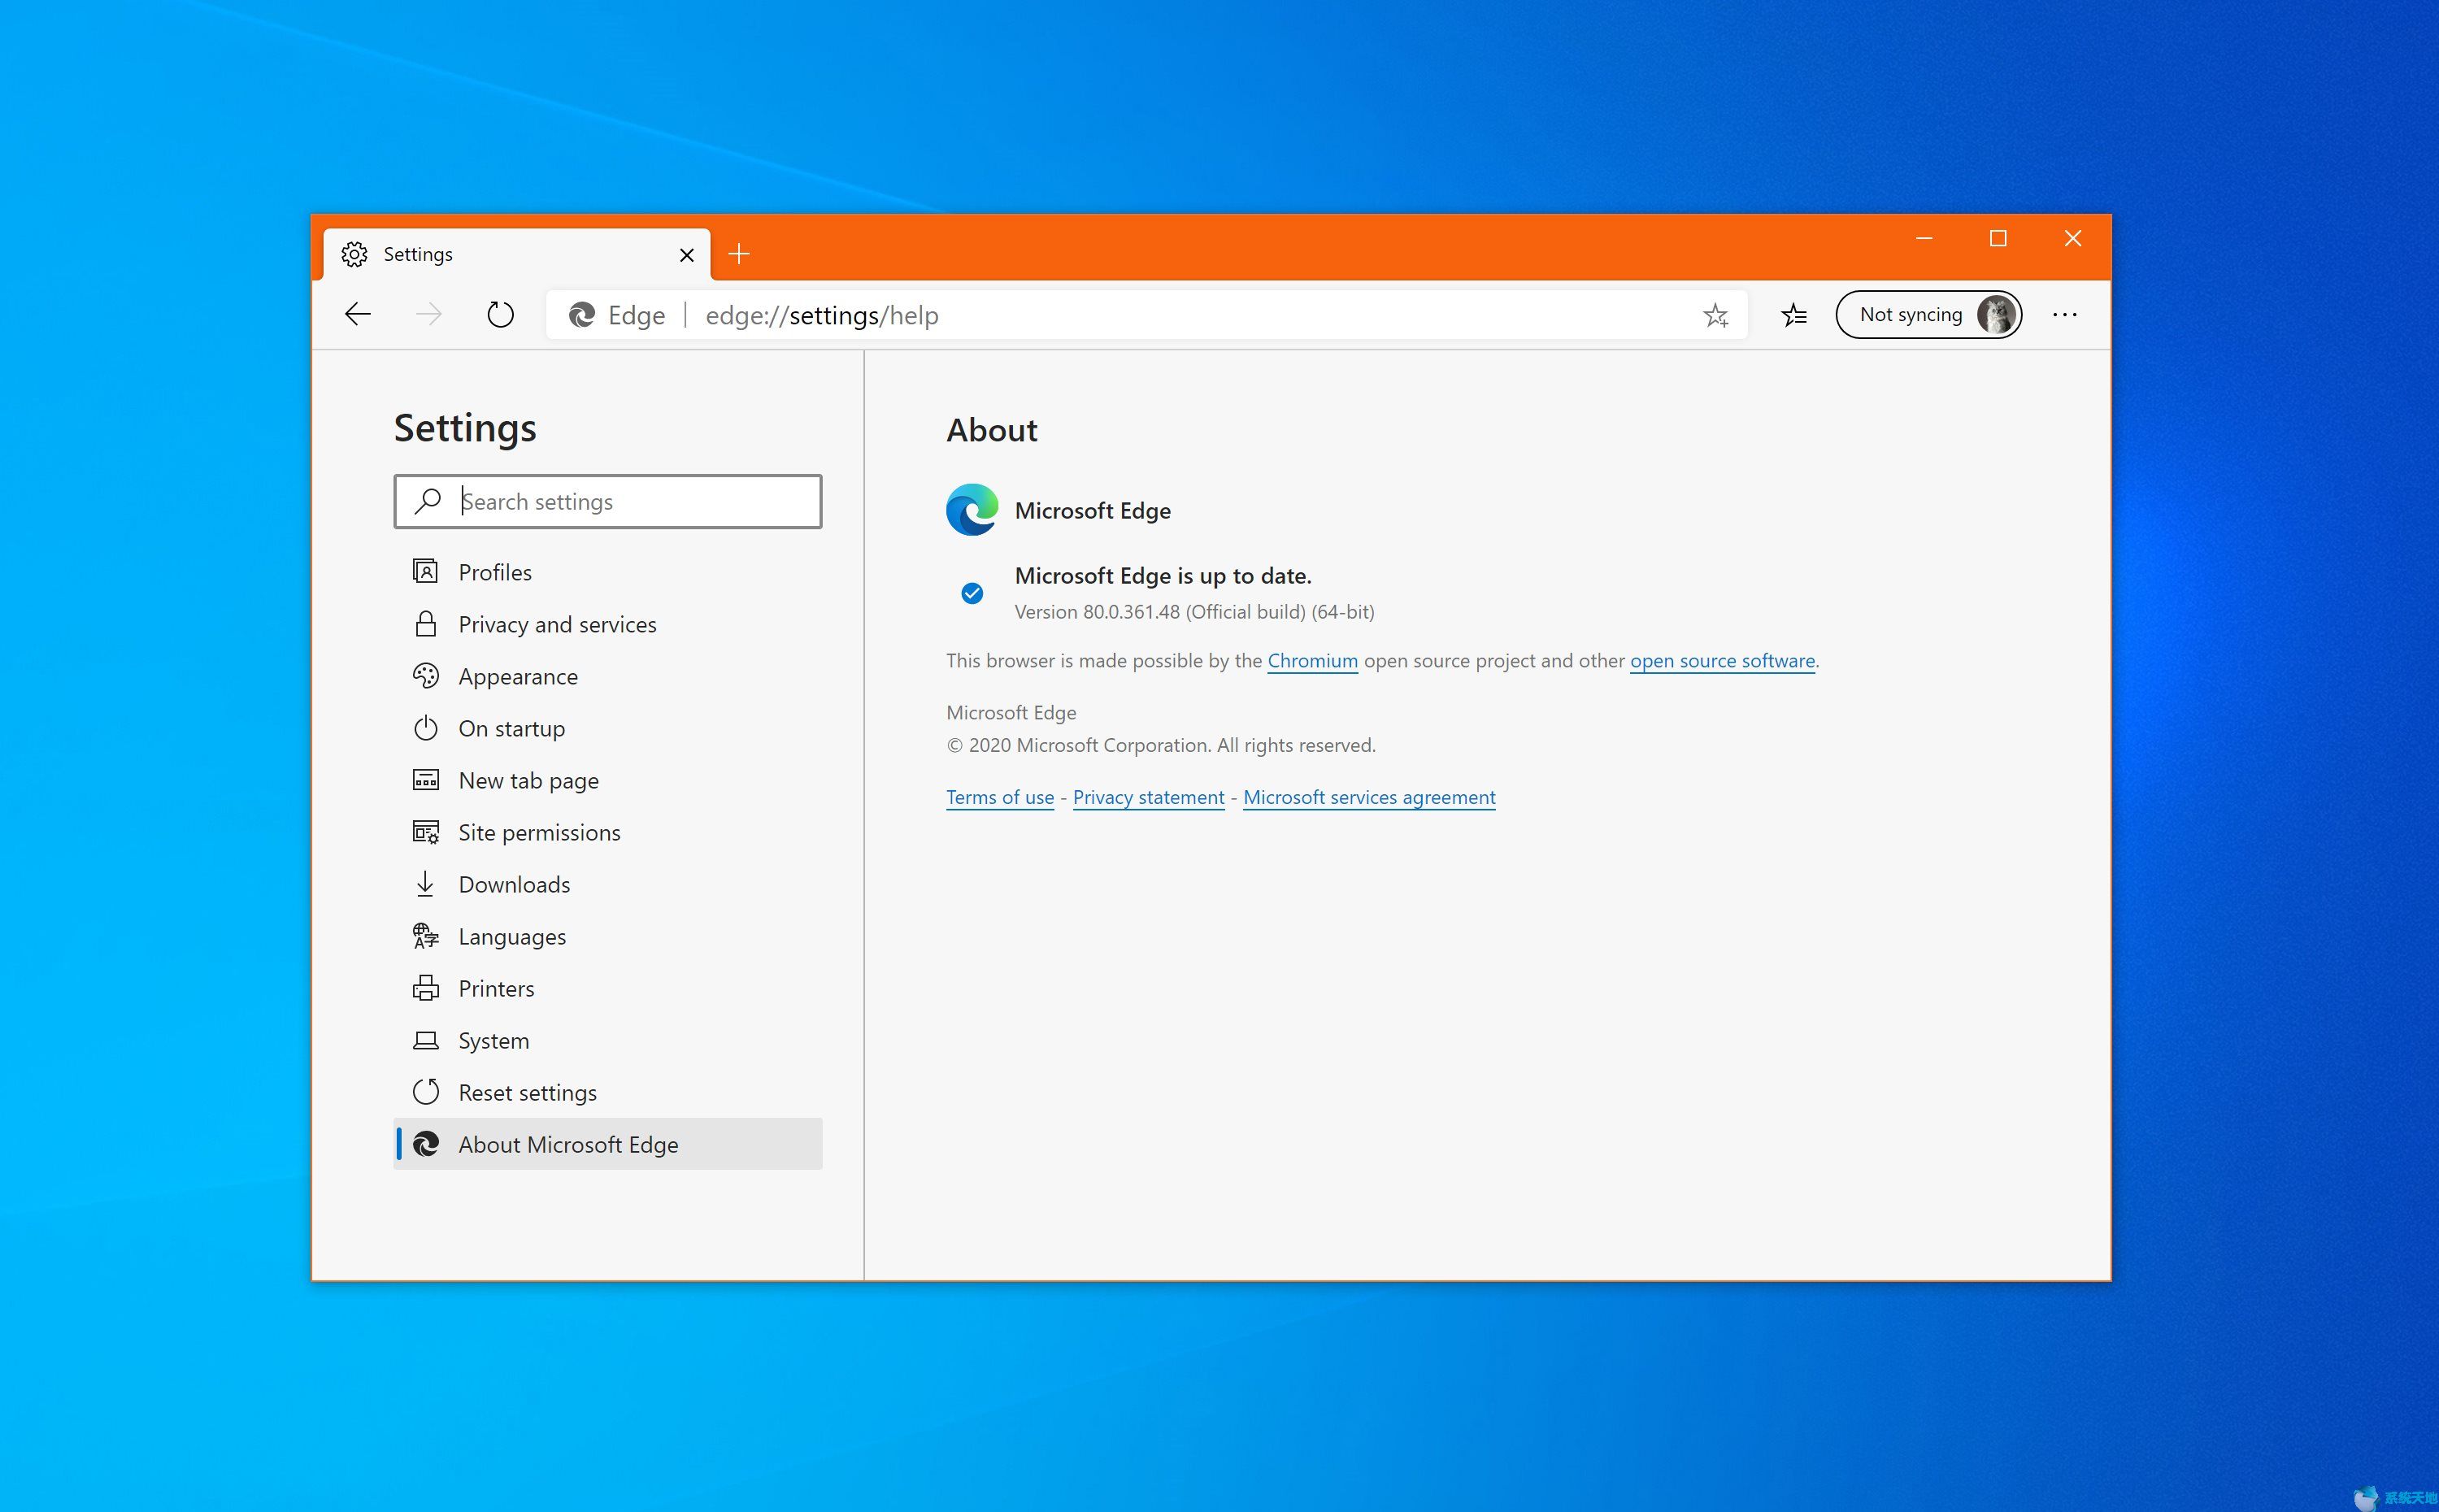Maximize the Edge window
The width and height of the screenshot is (2439, 1512).
(x=1998, y=238)
